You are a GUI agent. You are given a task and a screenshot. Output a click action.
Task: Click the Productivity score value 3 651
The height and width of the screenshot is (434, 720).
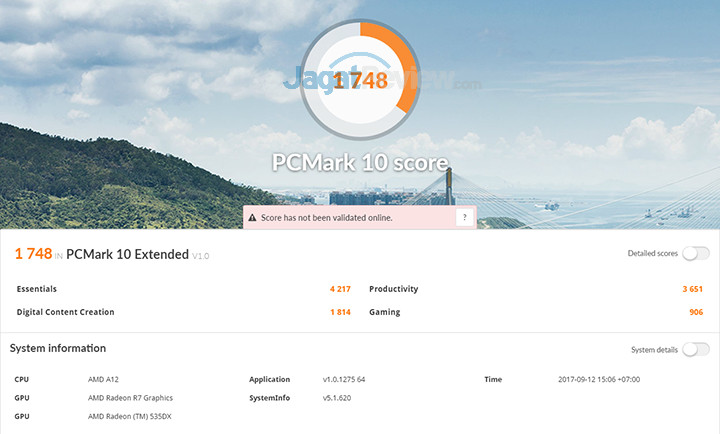[693, 289]
